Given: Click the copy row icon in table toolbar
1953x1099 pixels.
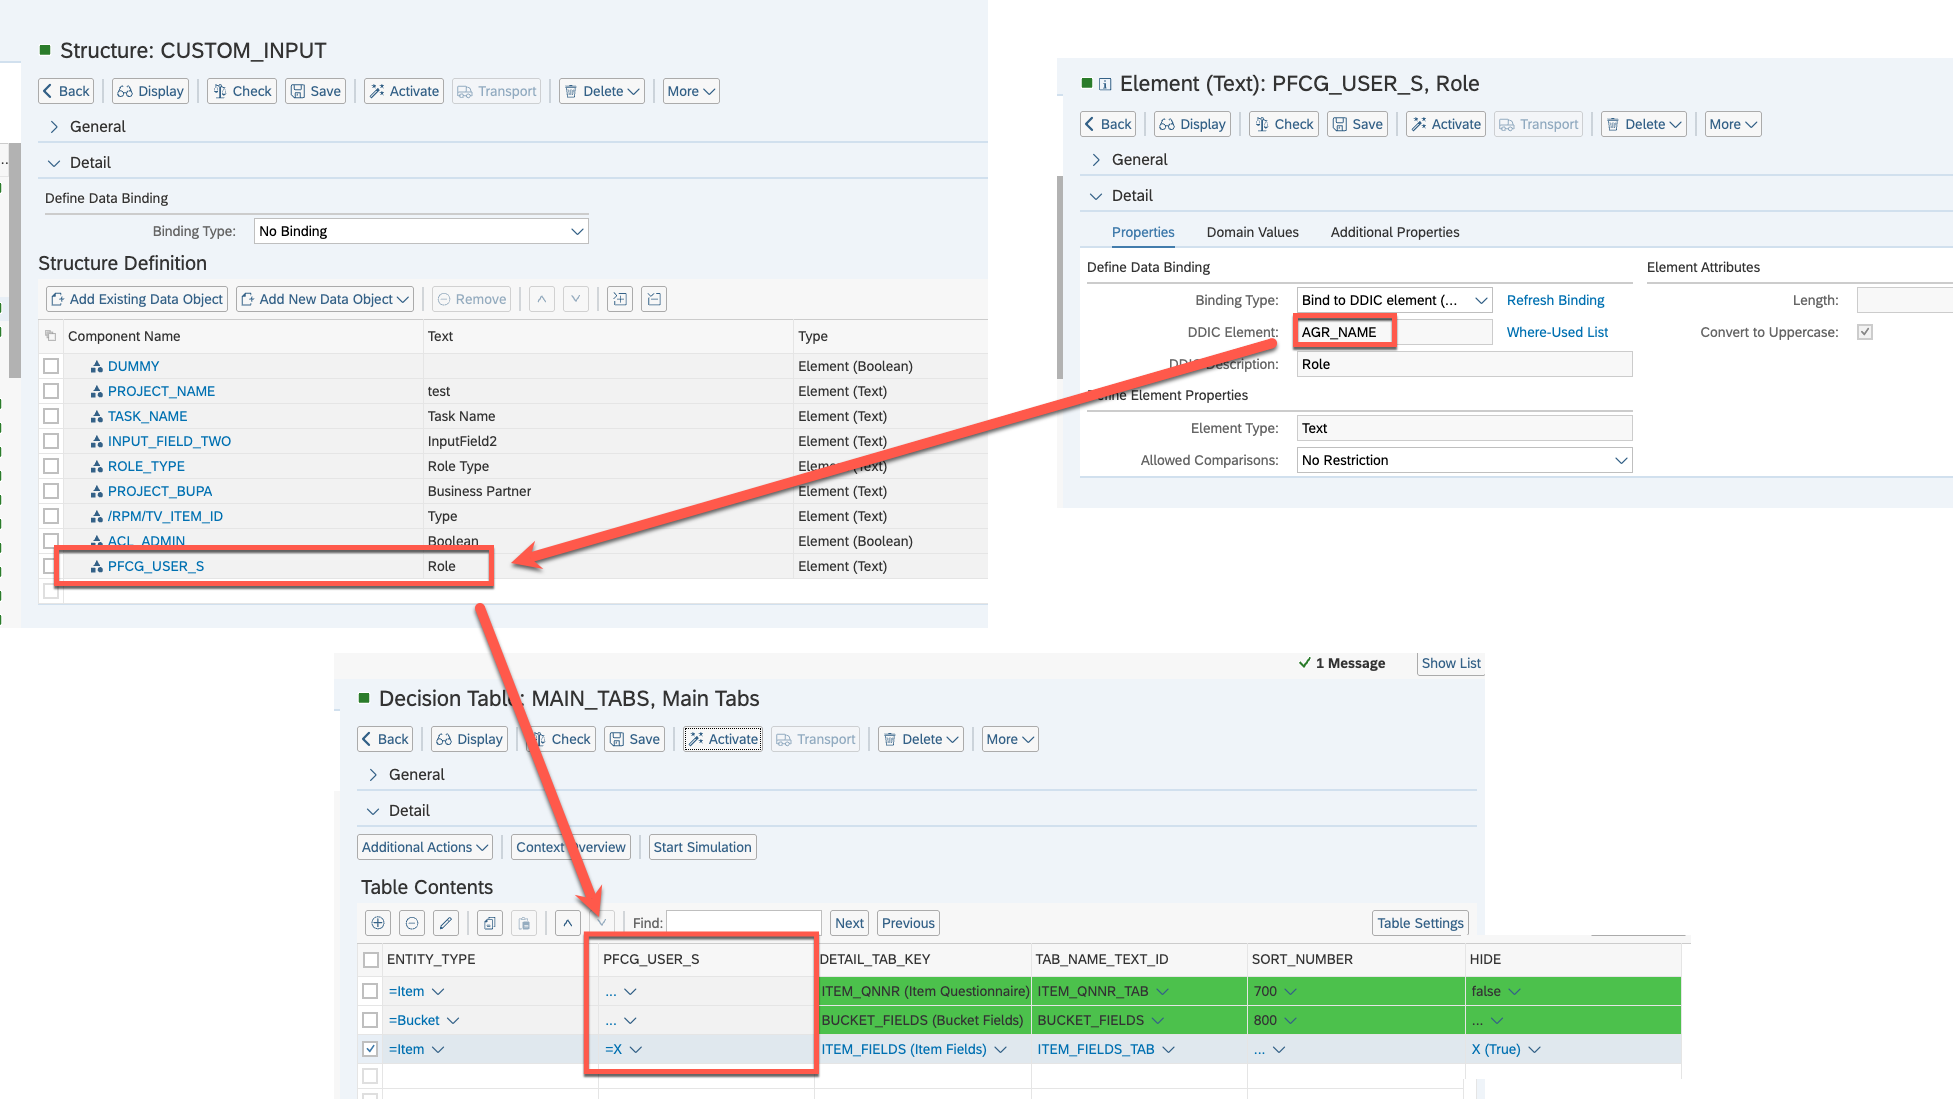Looking at the screenshot, I should [x=489, y=923].
